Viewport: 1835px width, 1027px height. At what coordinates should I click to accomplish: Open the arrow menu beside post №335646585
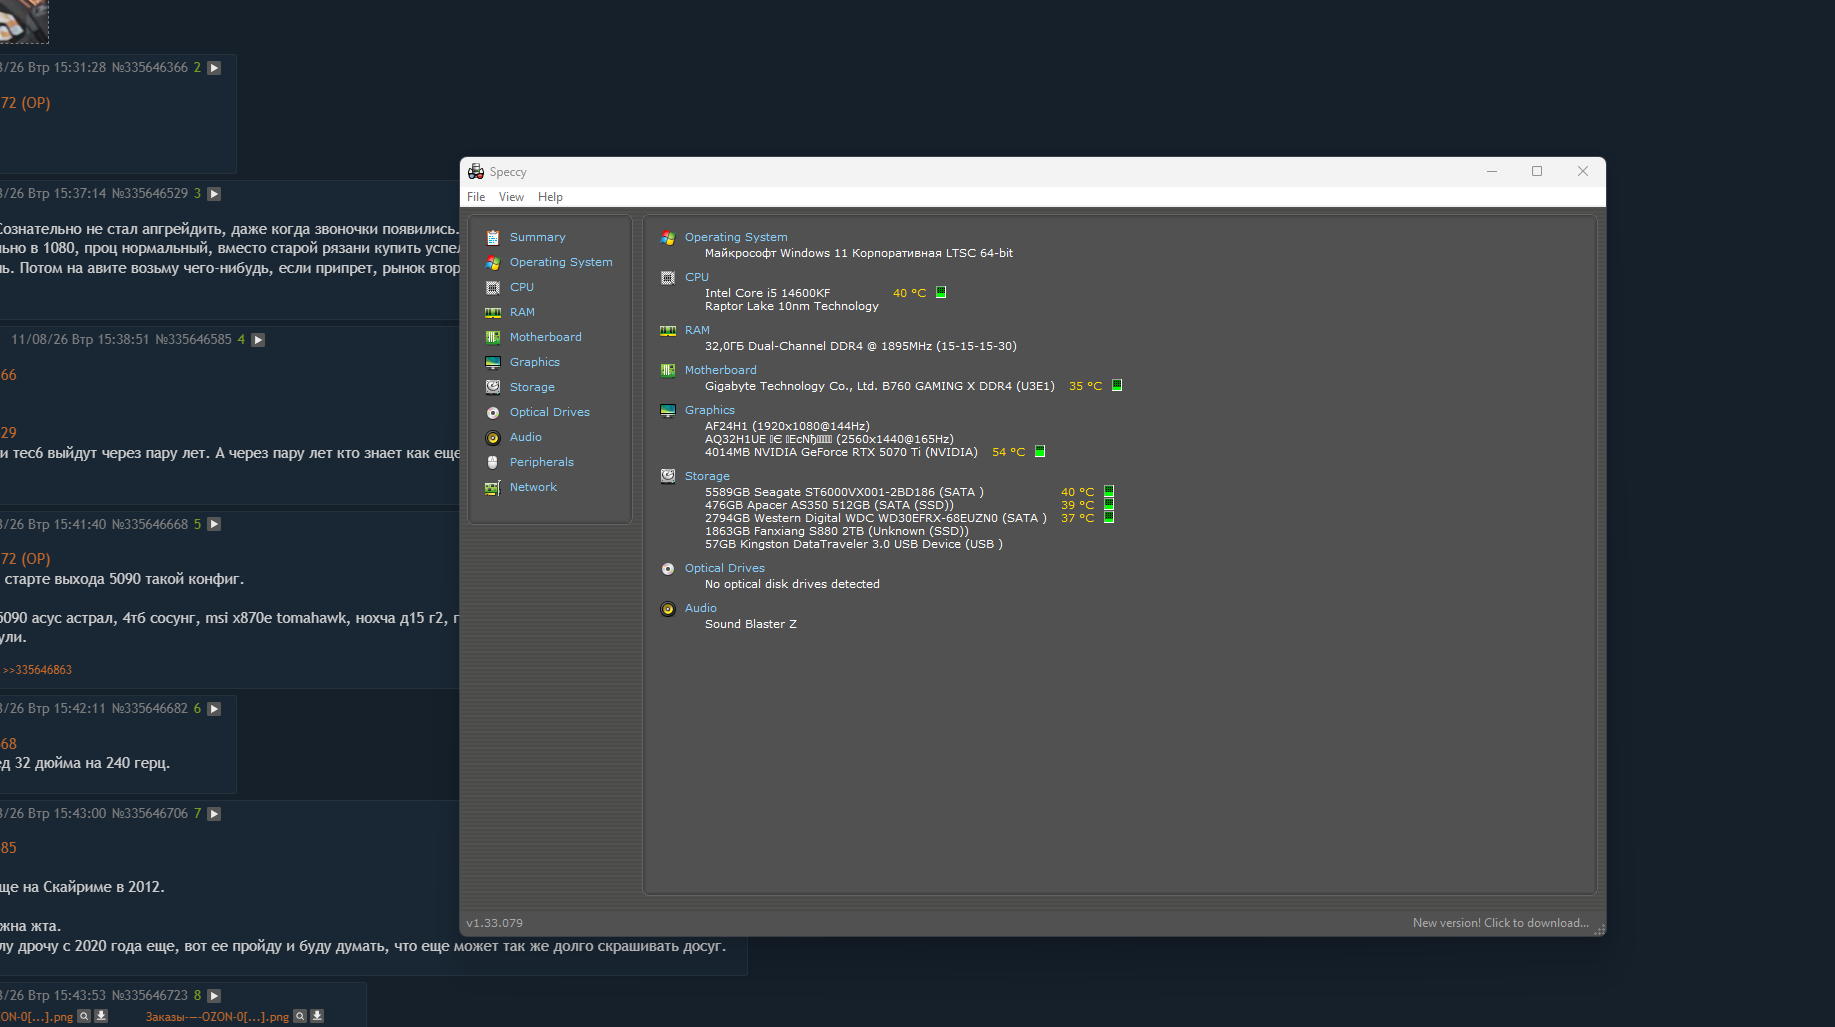click(258, 340)
